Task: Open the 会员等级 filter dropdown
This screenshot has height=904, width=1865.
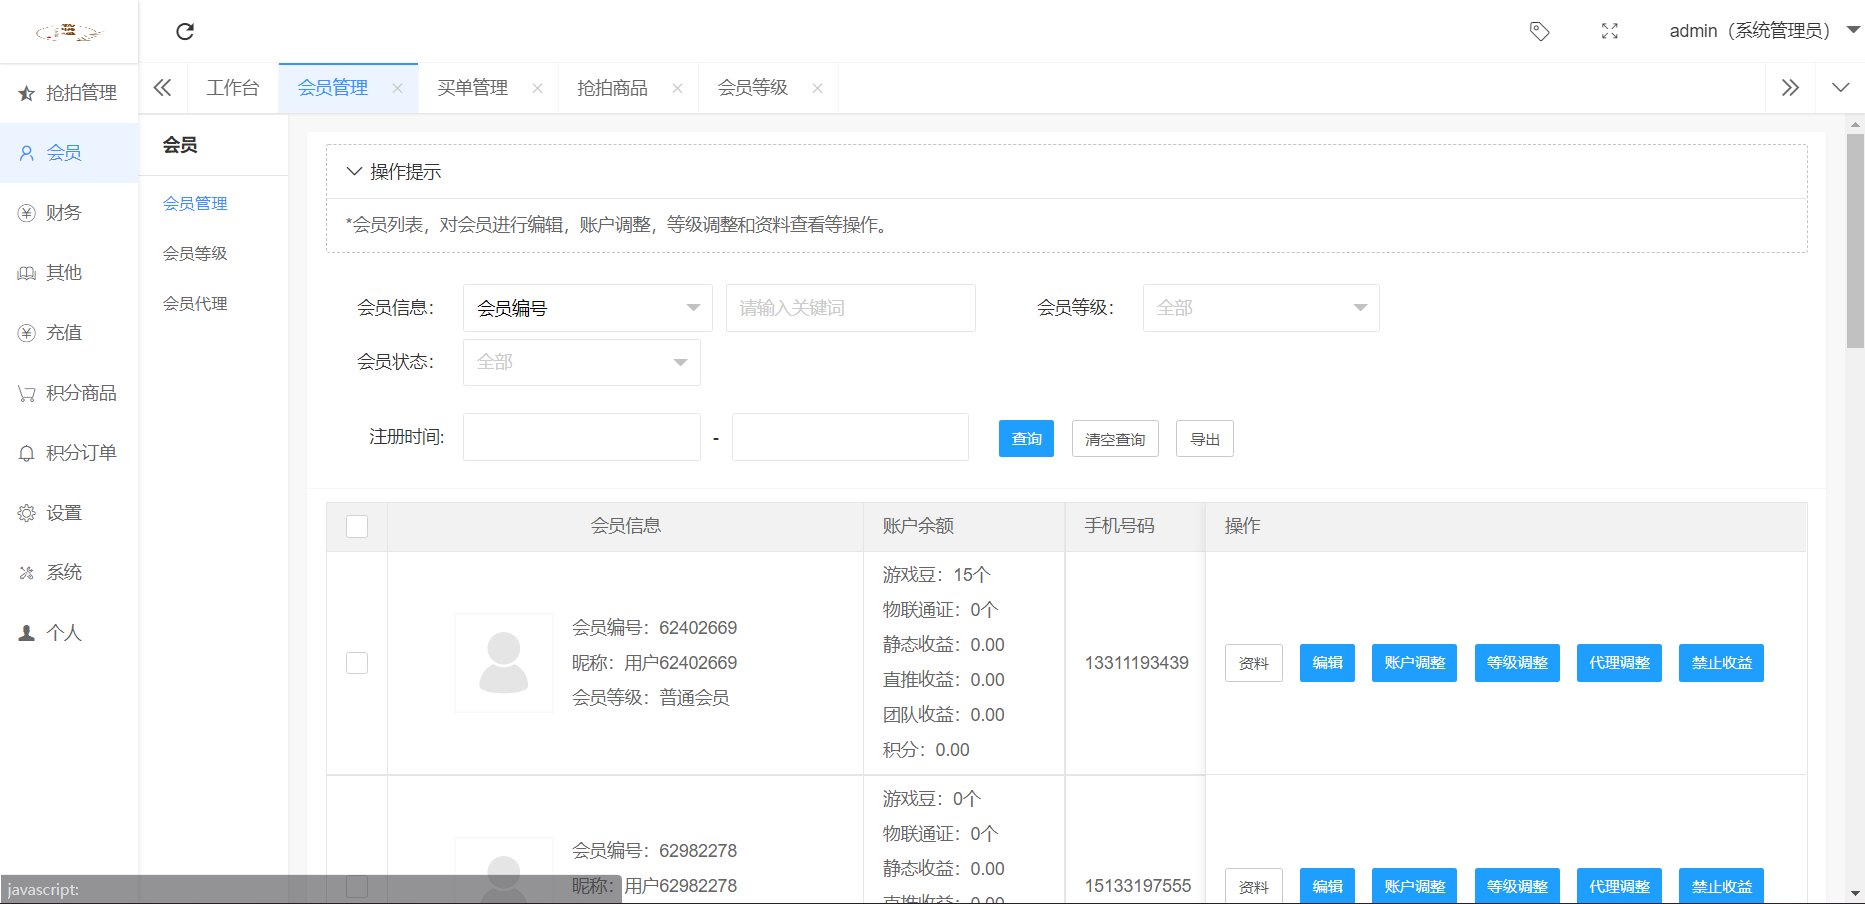Action: (x=1261, y=308)
